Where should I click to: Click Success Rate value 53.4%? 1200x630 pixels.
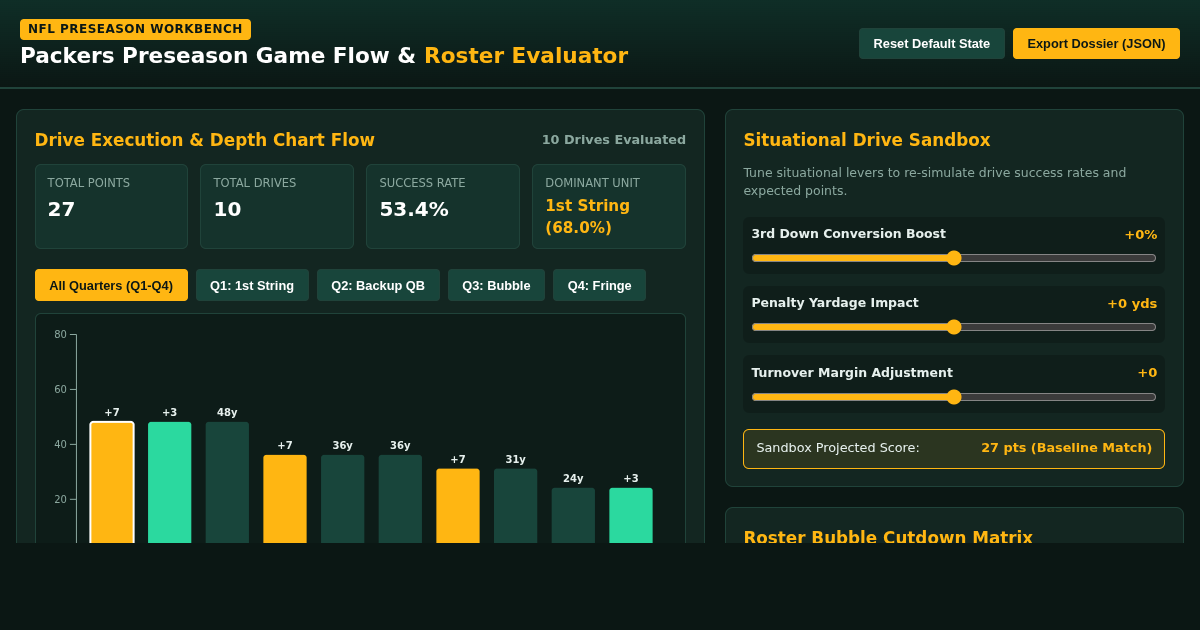coord(414,209)
